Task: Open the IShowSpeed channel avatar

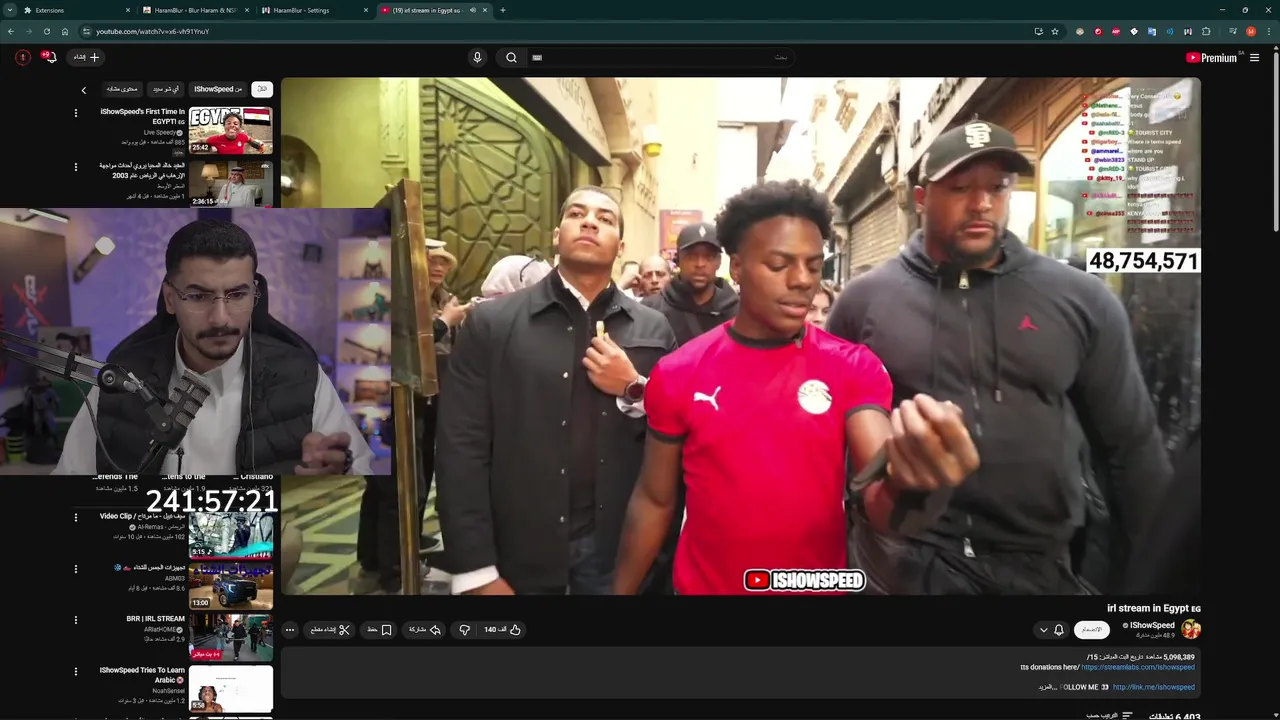Action: coord(1190,629)
